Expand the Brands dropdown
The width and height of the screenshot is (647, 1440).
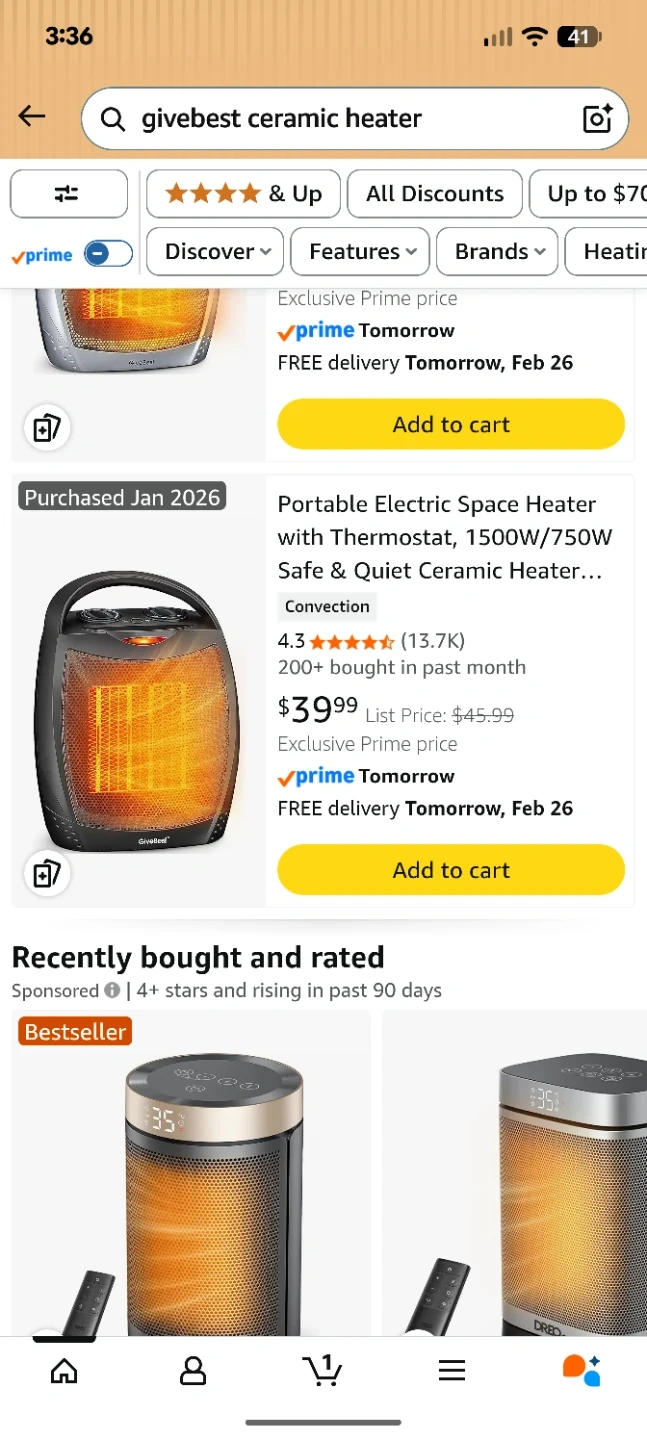[x=500, y=251]
